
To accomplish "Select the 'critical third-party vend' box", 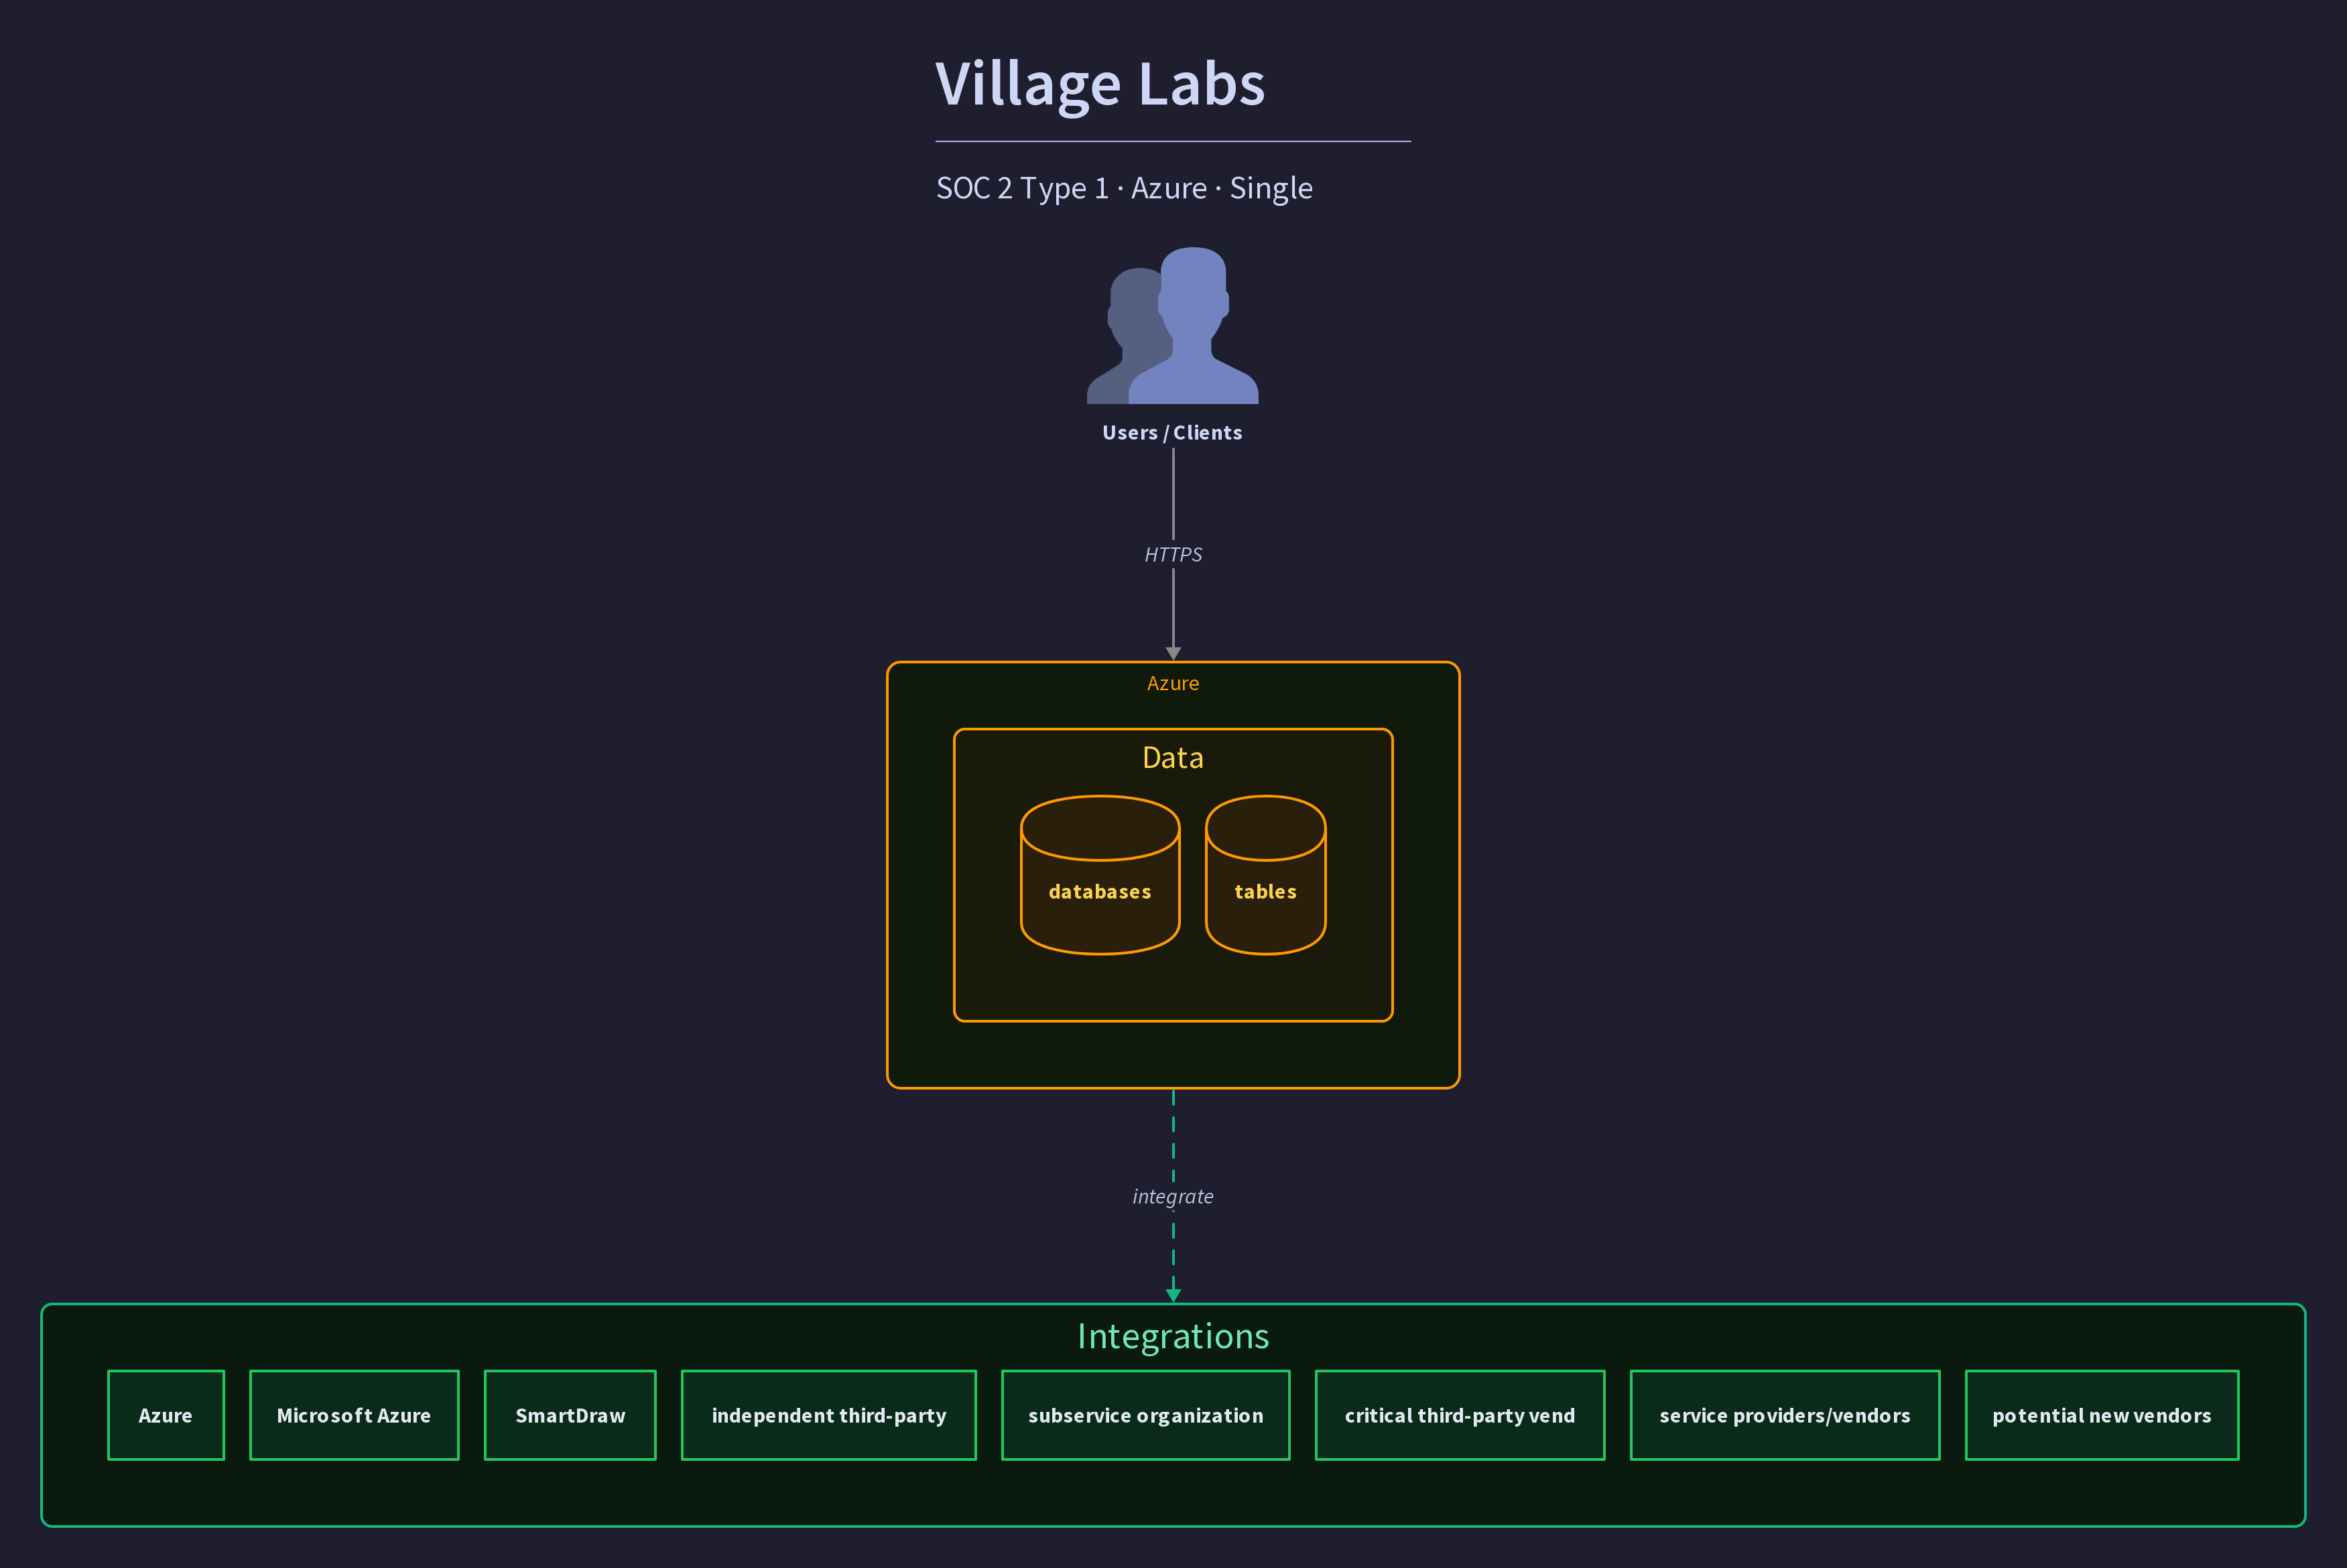I will pyautogui.click(x=1460, y=1415).
